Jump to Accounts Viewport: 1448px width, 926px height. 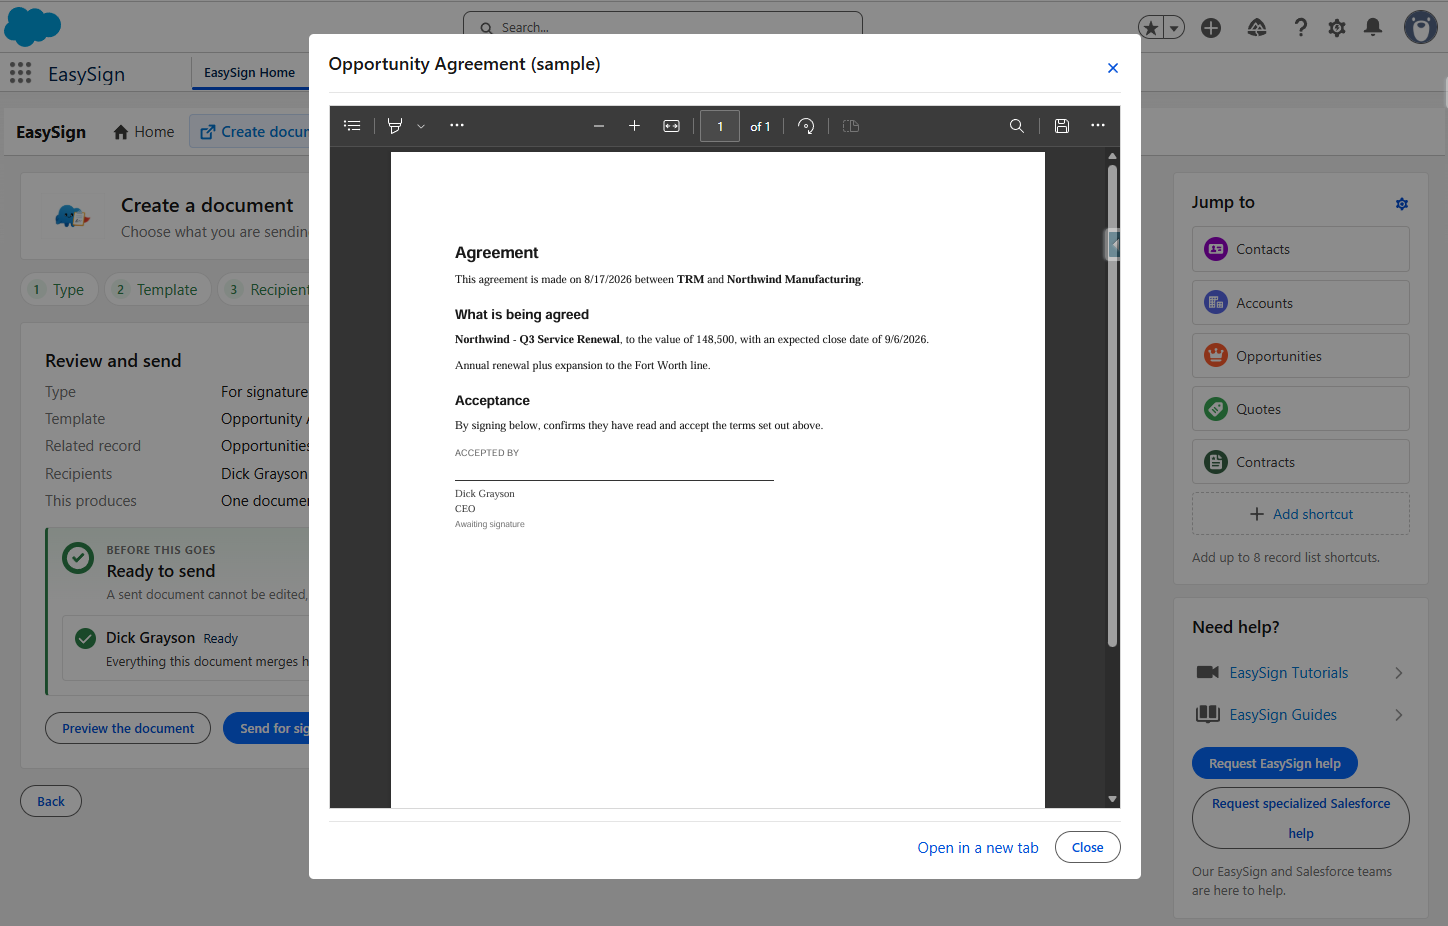1301,303
